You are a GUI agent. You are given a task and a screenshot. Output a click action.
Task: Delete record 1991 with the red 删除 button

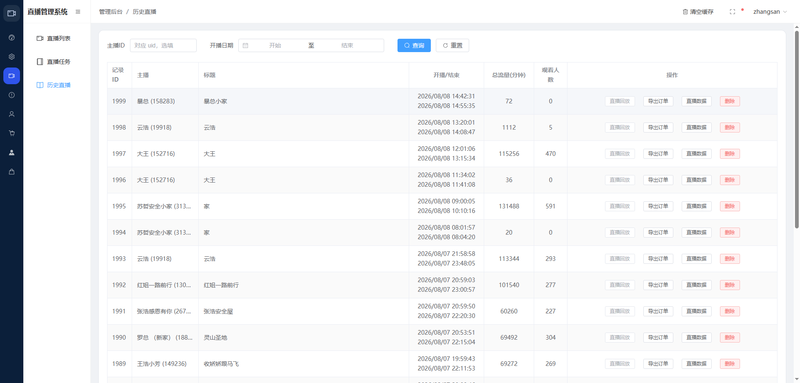pyautogui.click(x=730, y=311)
